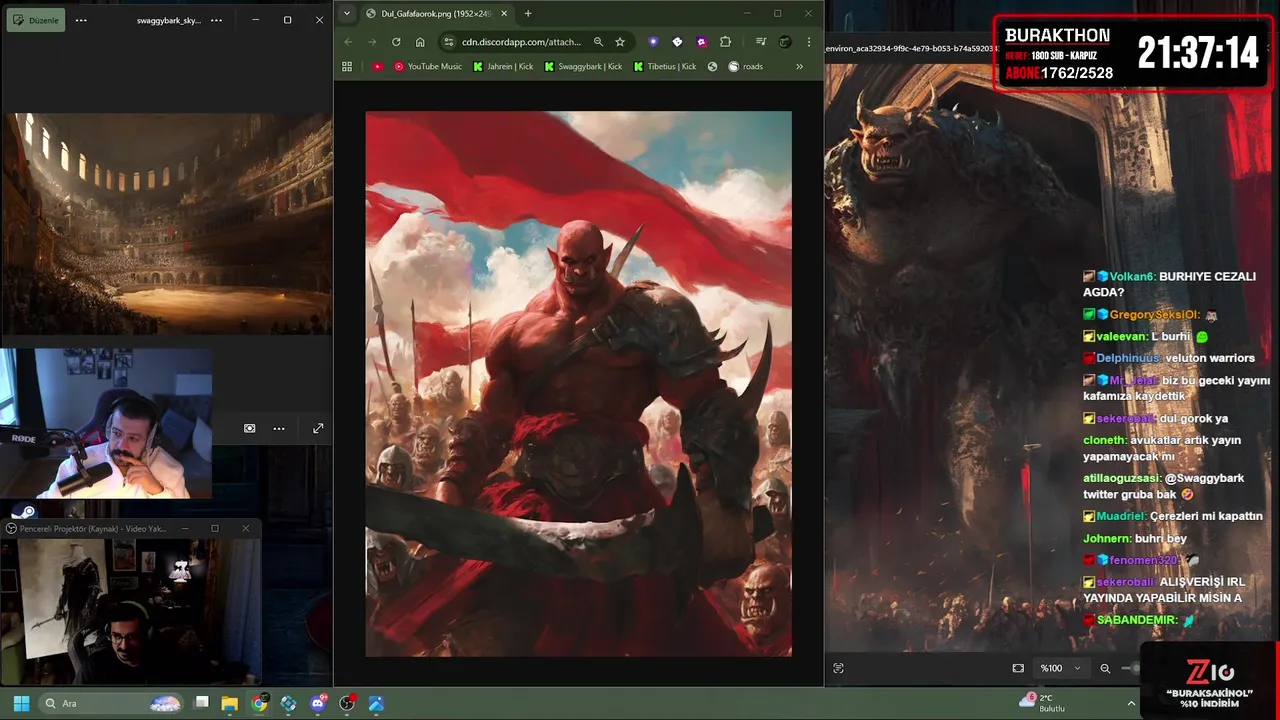This screenshot has height=720, width=1280.
Task: Click the text scan icon in right viewer
Action: [838, 668]
